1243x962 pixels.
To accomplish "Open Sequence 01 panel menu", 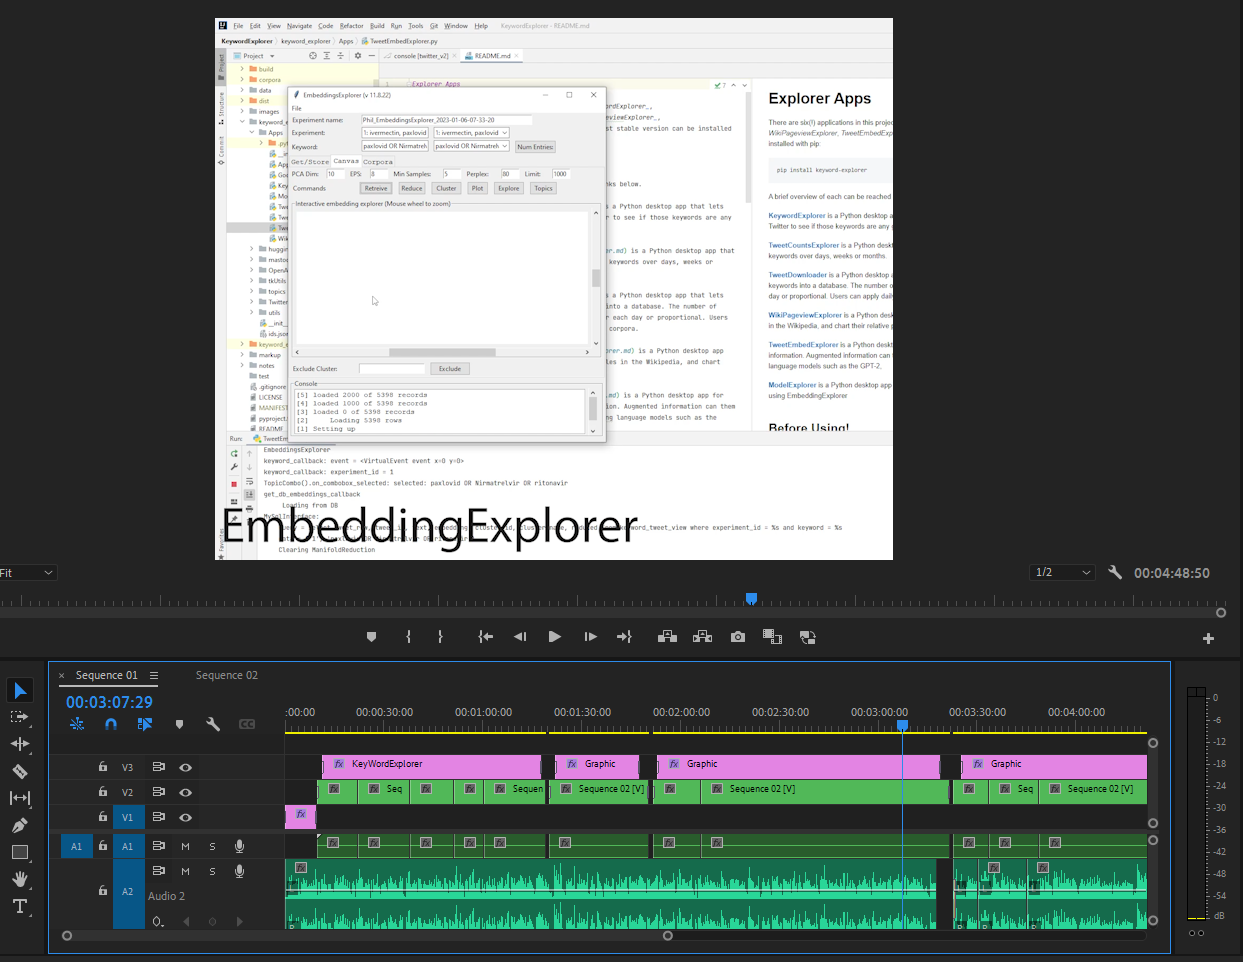I will point(154,675).
